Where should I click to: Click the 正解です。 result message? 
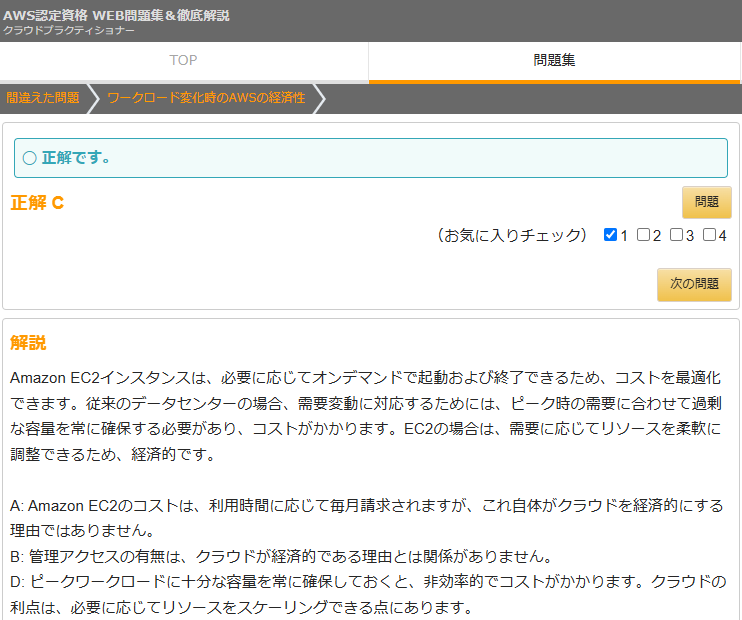76,158
